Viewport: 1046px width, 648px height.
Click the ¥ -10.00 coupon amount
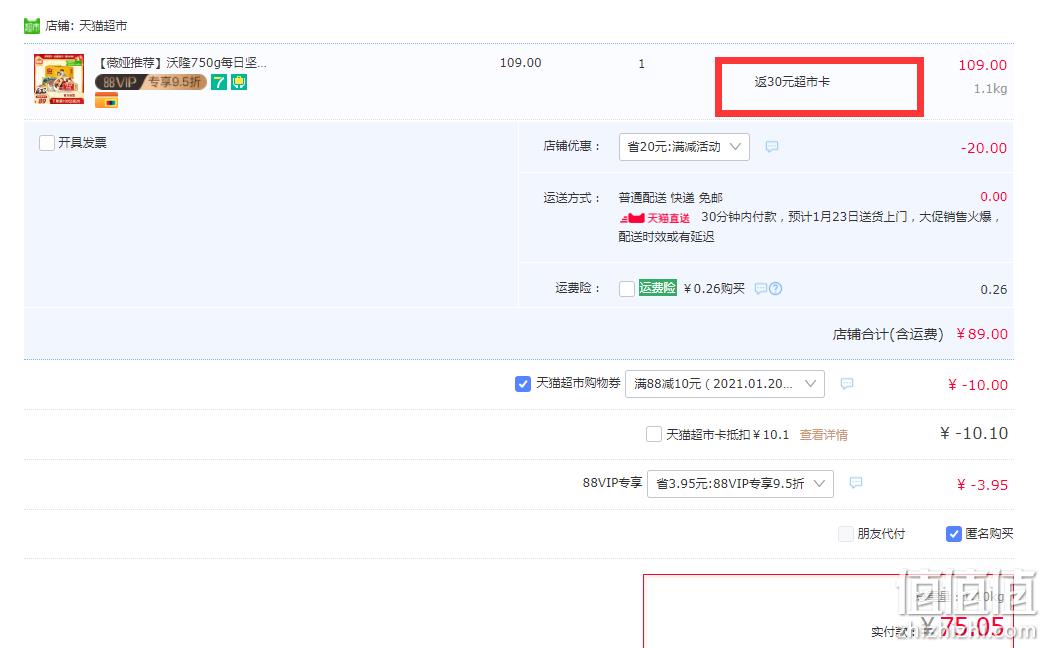(977, 385)
